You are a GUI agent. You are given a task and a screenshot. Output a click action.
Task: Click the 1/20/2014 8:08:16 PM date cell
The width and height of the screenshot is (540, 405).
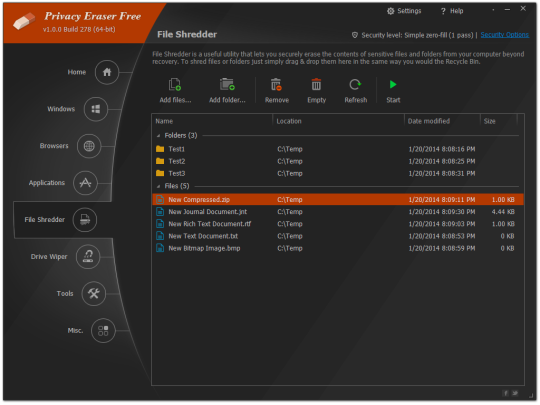(x=442, y=149)
